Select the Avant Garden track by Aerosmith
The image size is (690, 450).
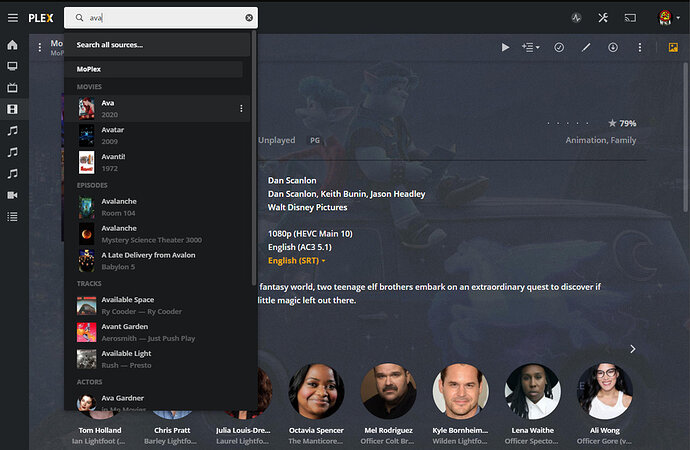point(158,332)
